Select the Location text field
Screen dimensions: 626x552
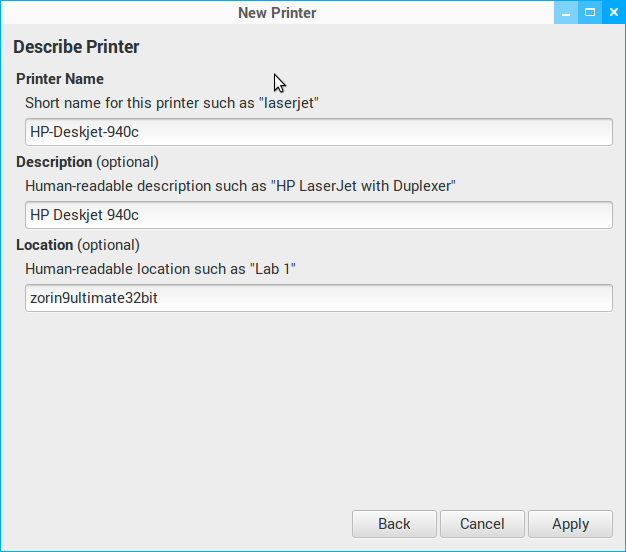(318, 298)
